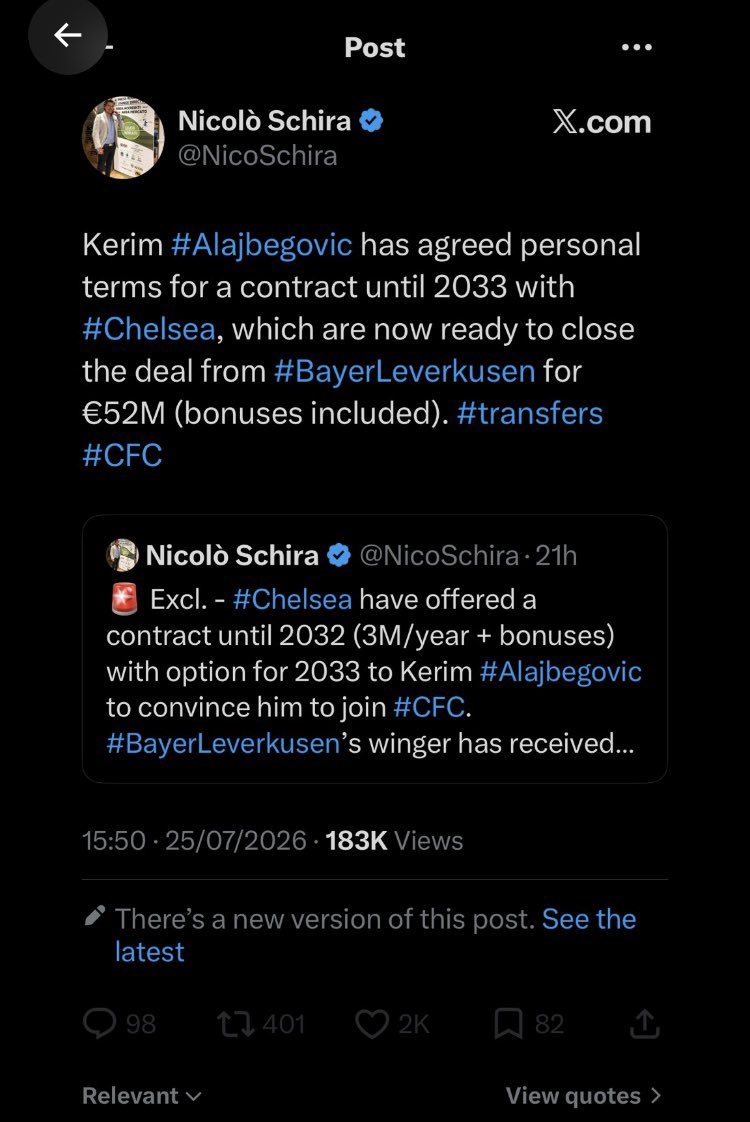Open the quoted Excl. post card
Screen dimensions: 750x1122
(375, 648)
